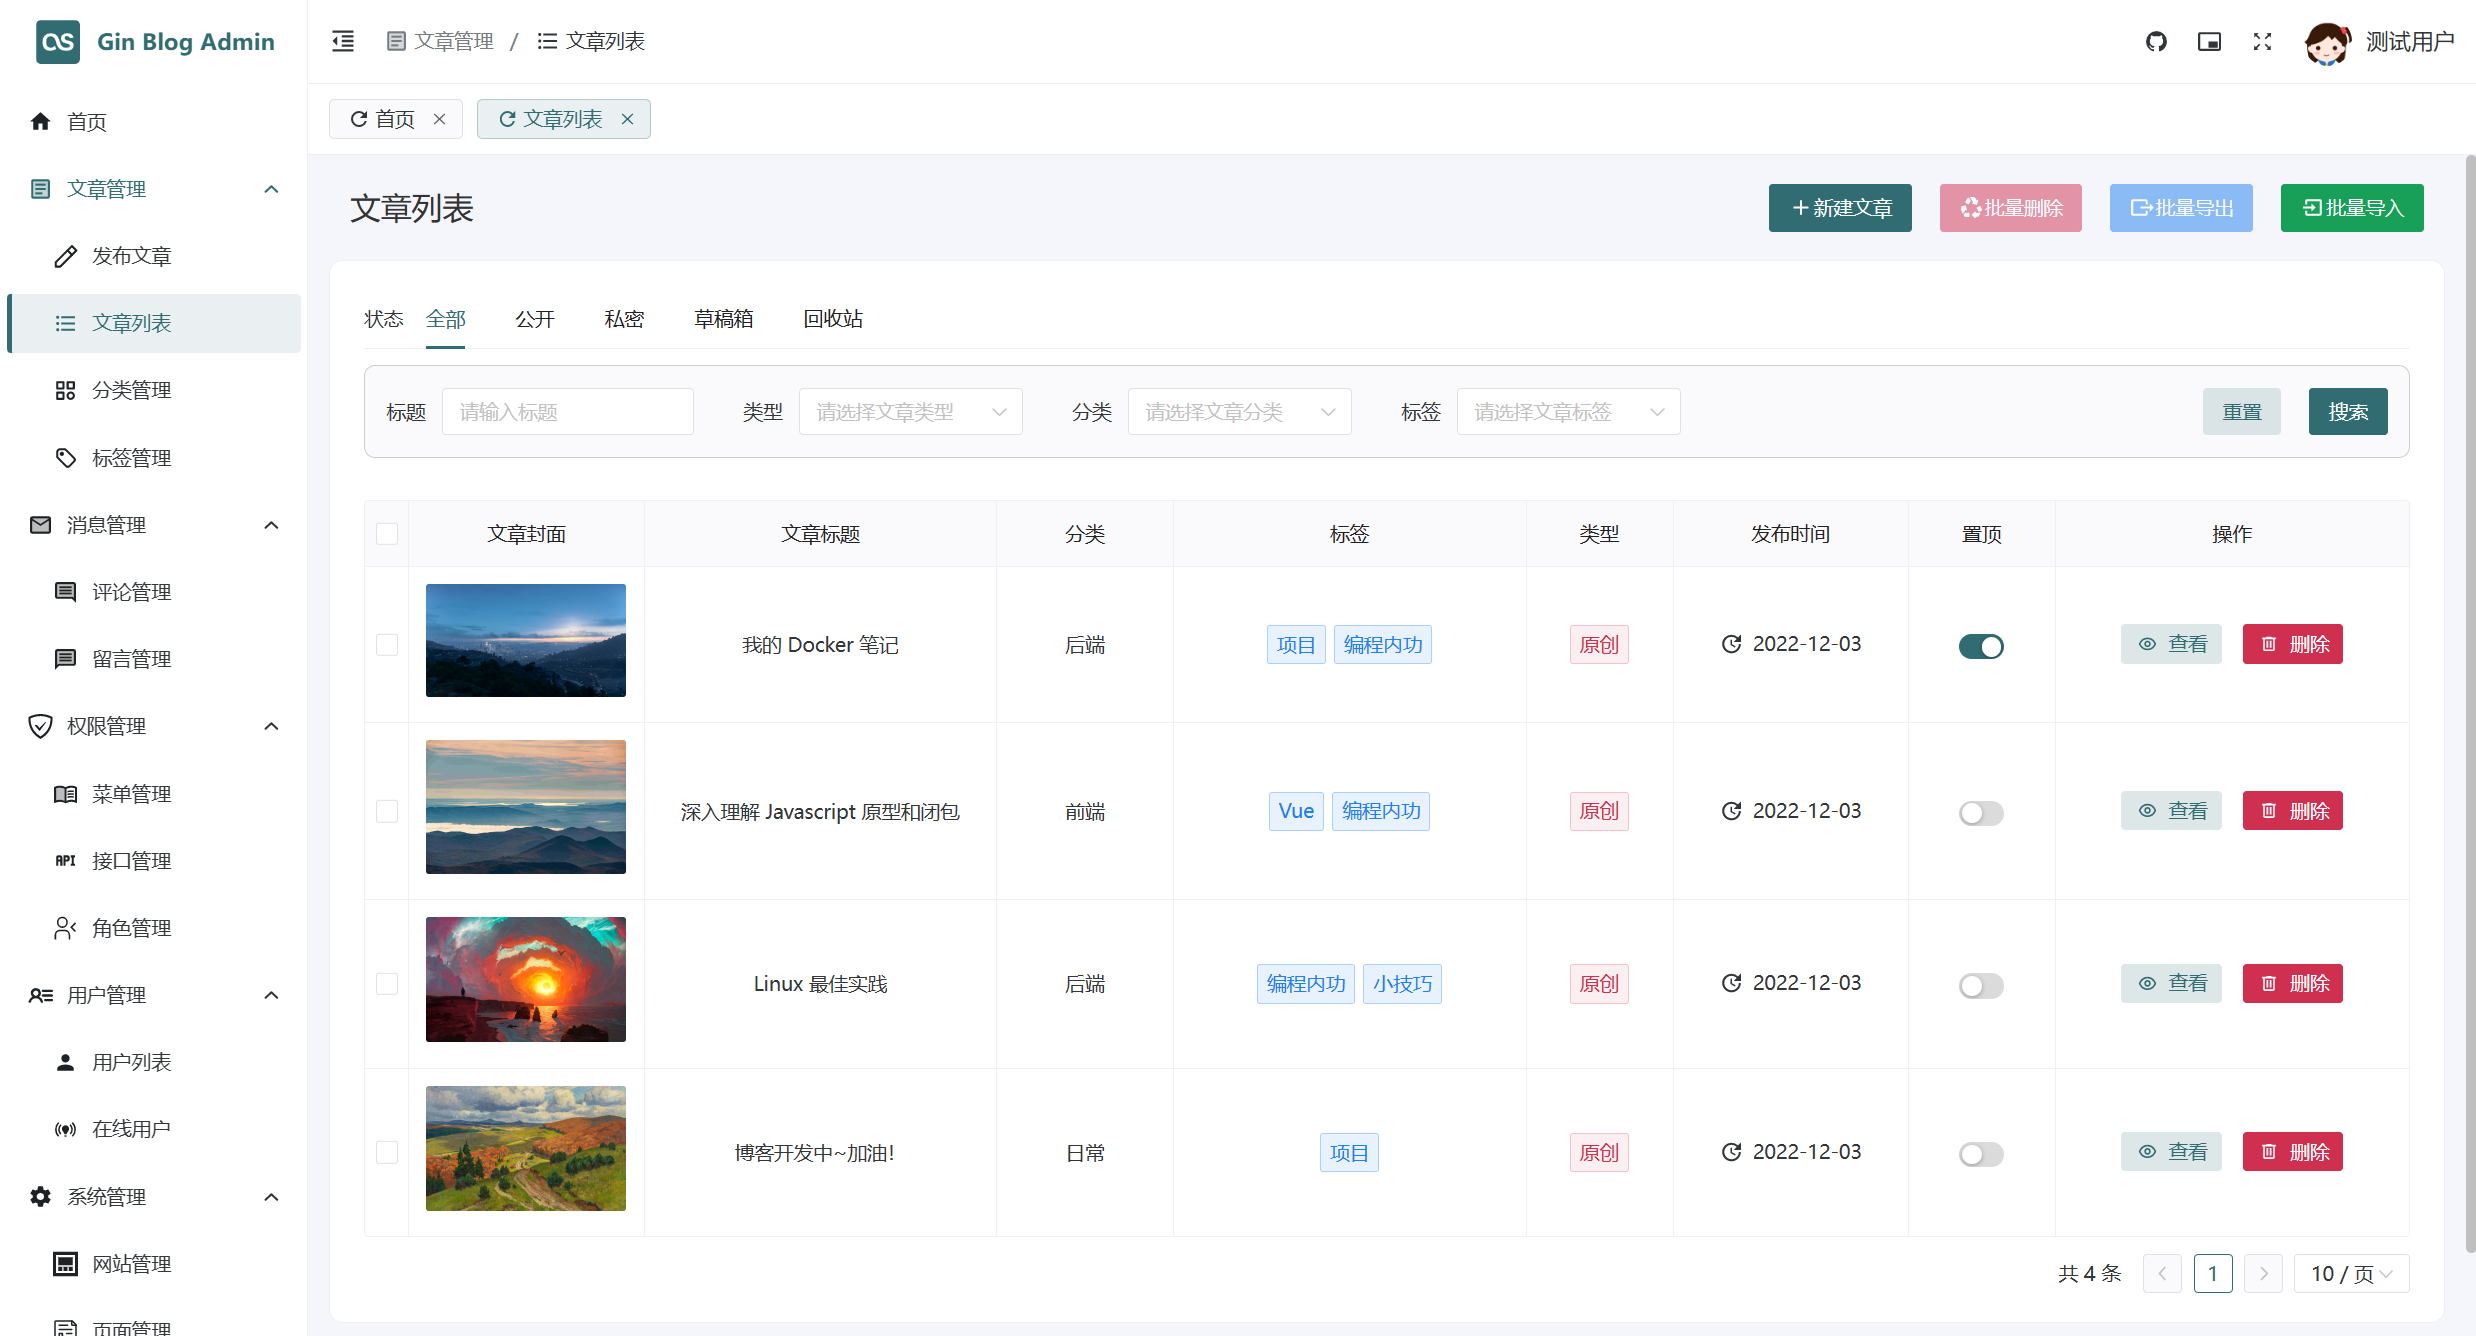The height and width of the screenshot is (1336, 2476).
Task: Switch to the 回收站 status tab
Action: pyautogui.click(x=832, y=319)
